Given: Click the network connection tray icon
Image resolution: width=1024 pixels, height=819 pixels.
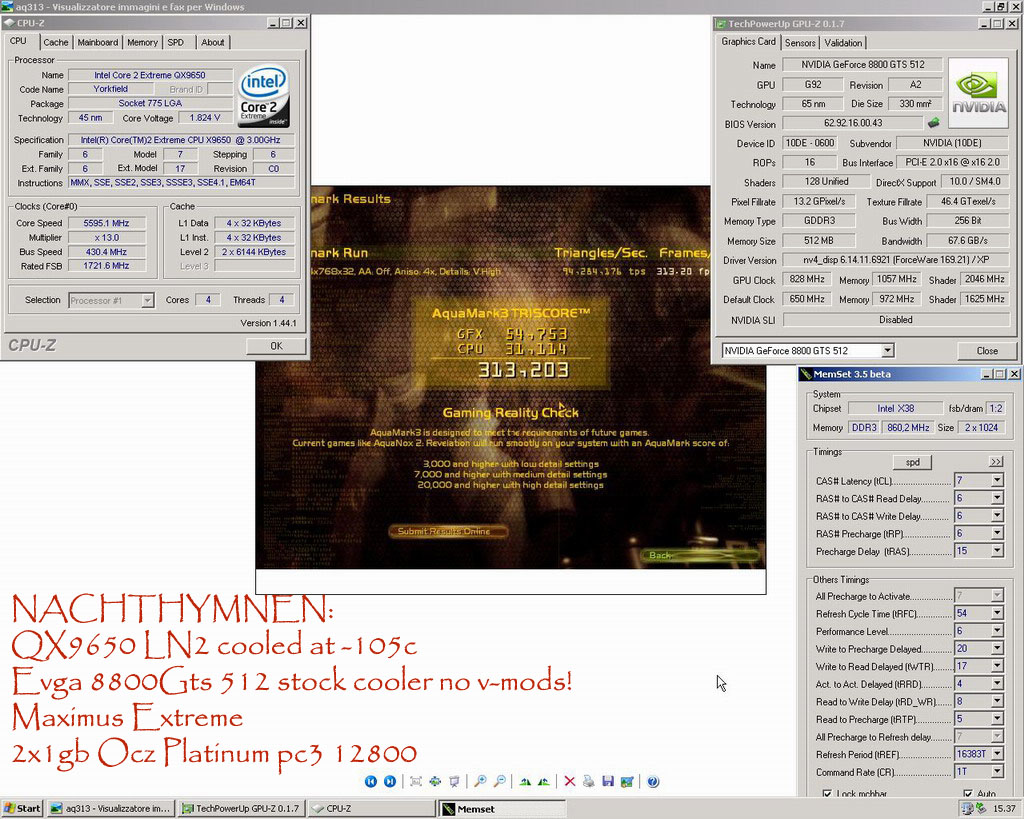Looking at the screenshot, I should click(x=967, y=809).
